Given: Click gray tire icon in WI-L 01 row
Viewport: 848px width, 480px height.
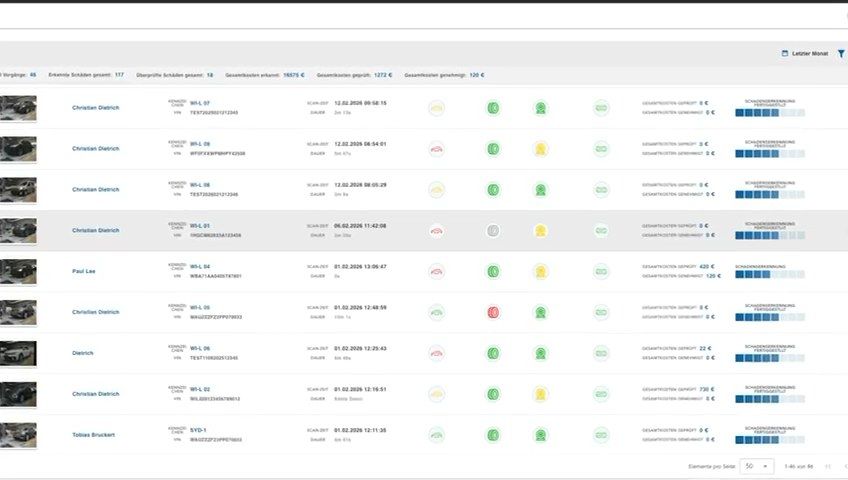Looking at the screenshot, I should point(493,231).
